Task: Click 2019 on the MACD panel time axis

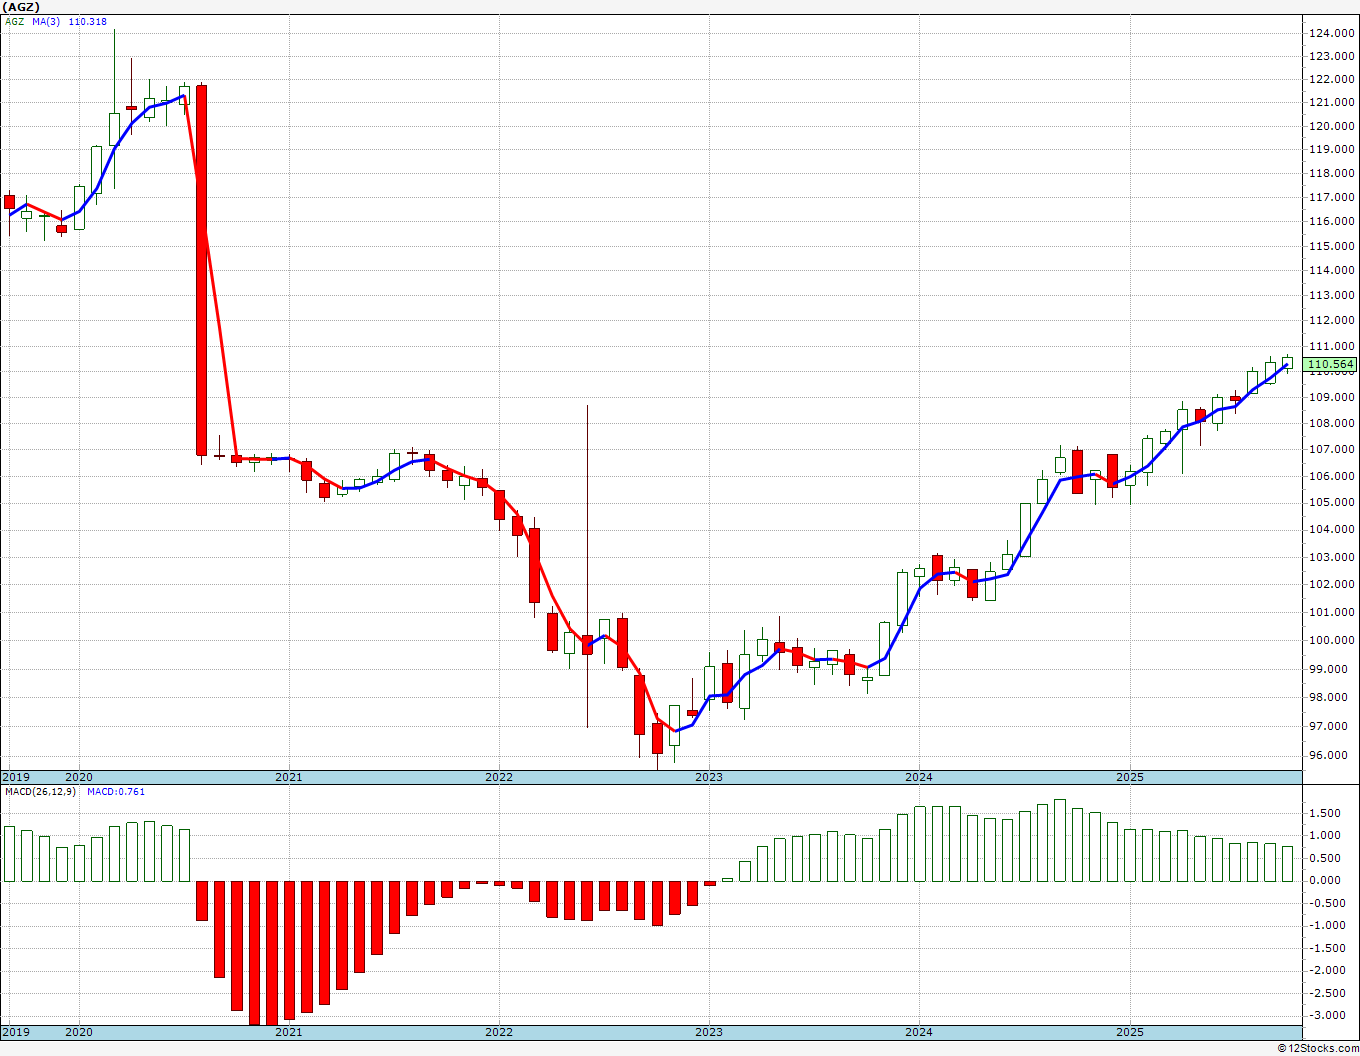Action: [x=16, y=1032]
